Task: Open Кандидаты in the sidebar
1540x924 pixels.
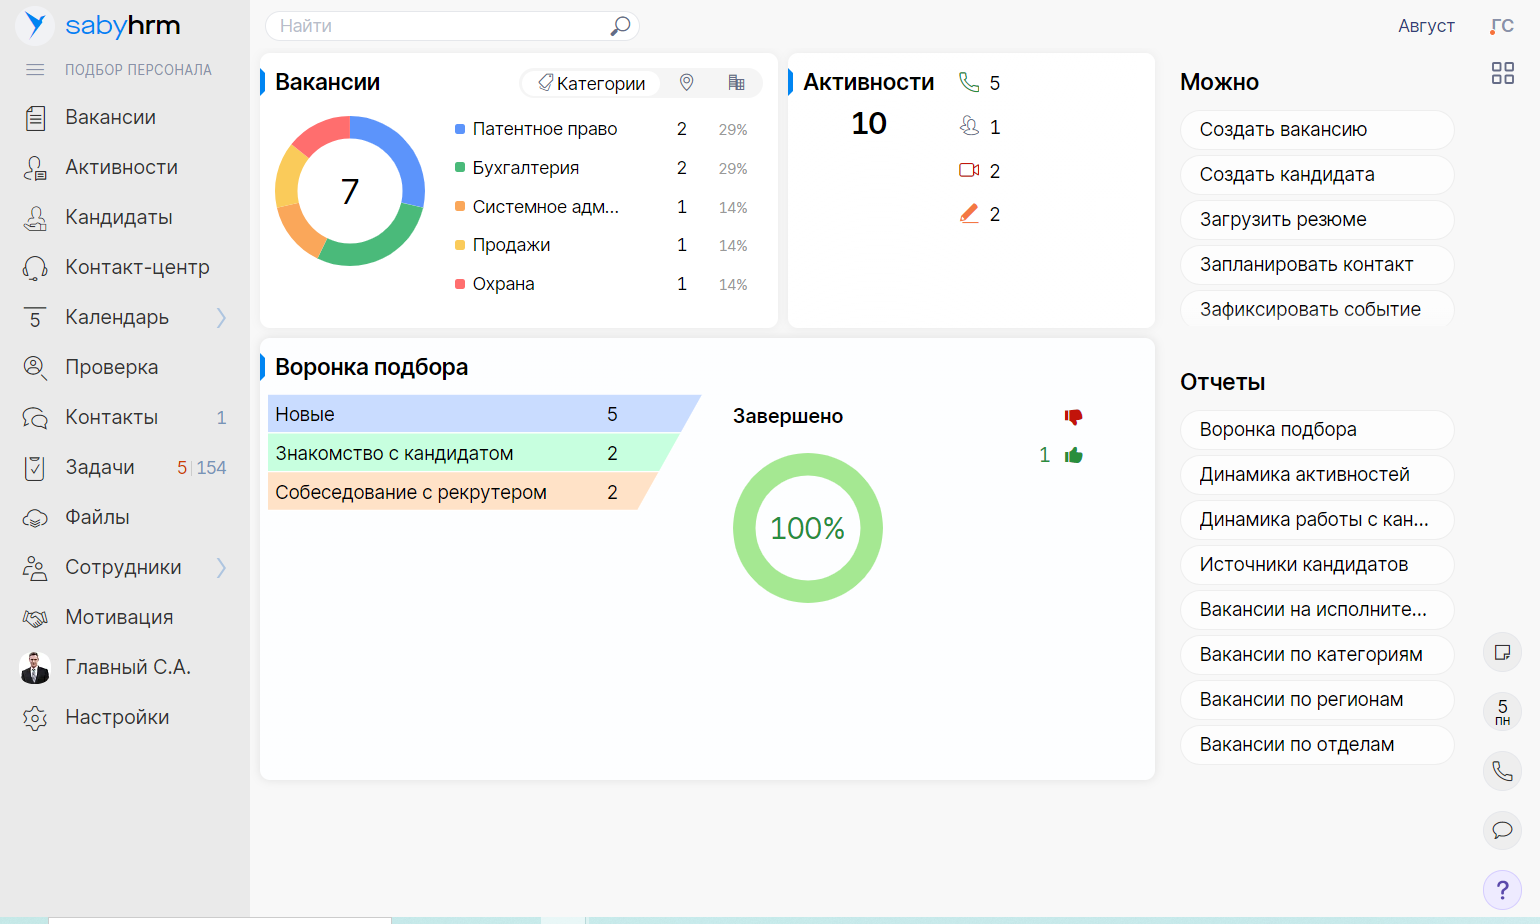Action: pyautogui.click(x=118, y=218)
